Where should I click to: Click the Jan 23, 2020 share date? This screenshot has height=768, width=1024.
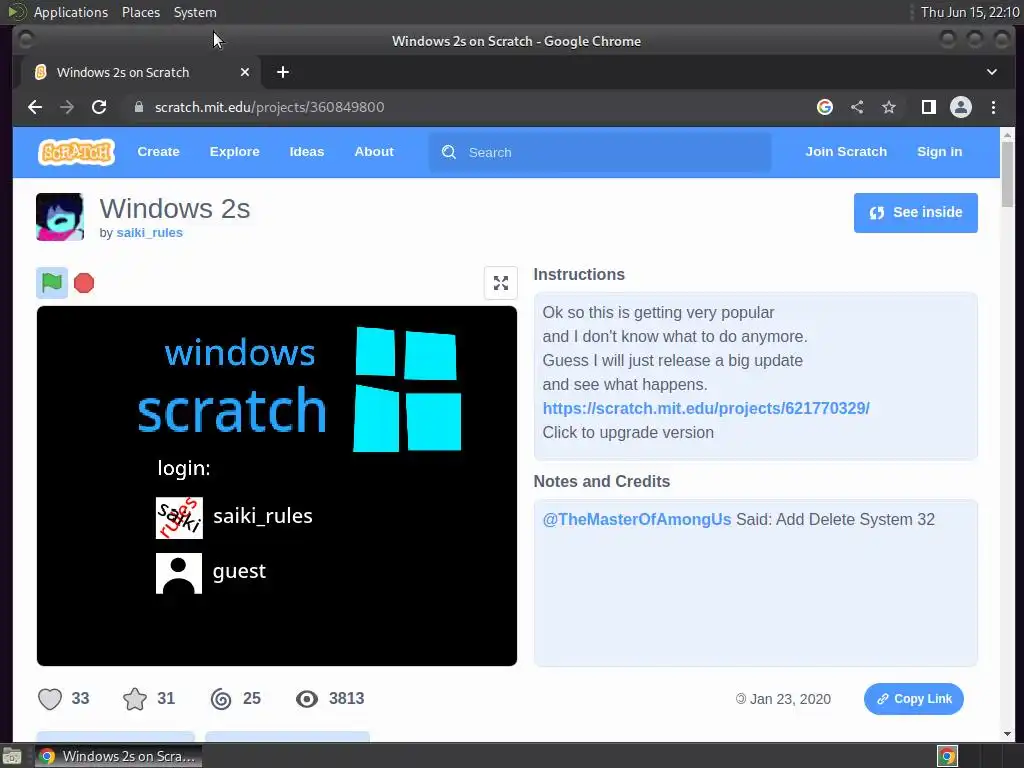coord(790,699)
